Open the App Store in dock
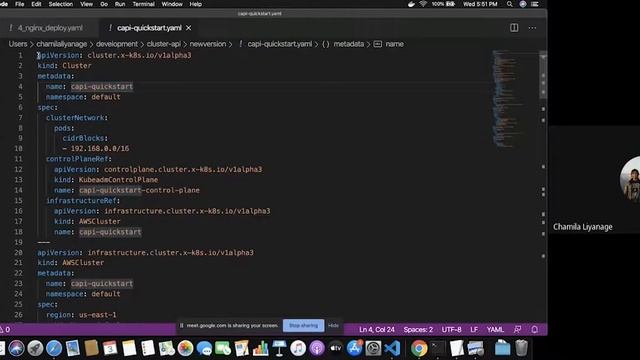 (x=354, y=348)
